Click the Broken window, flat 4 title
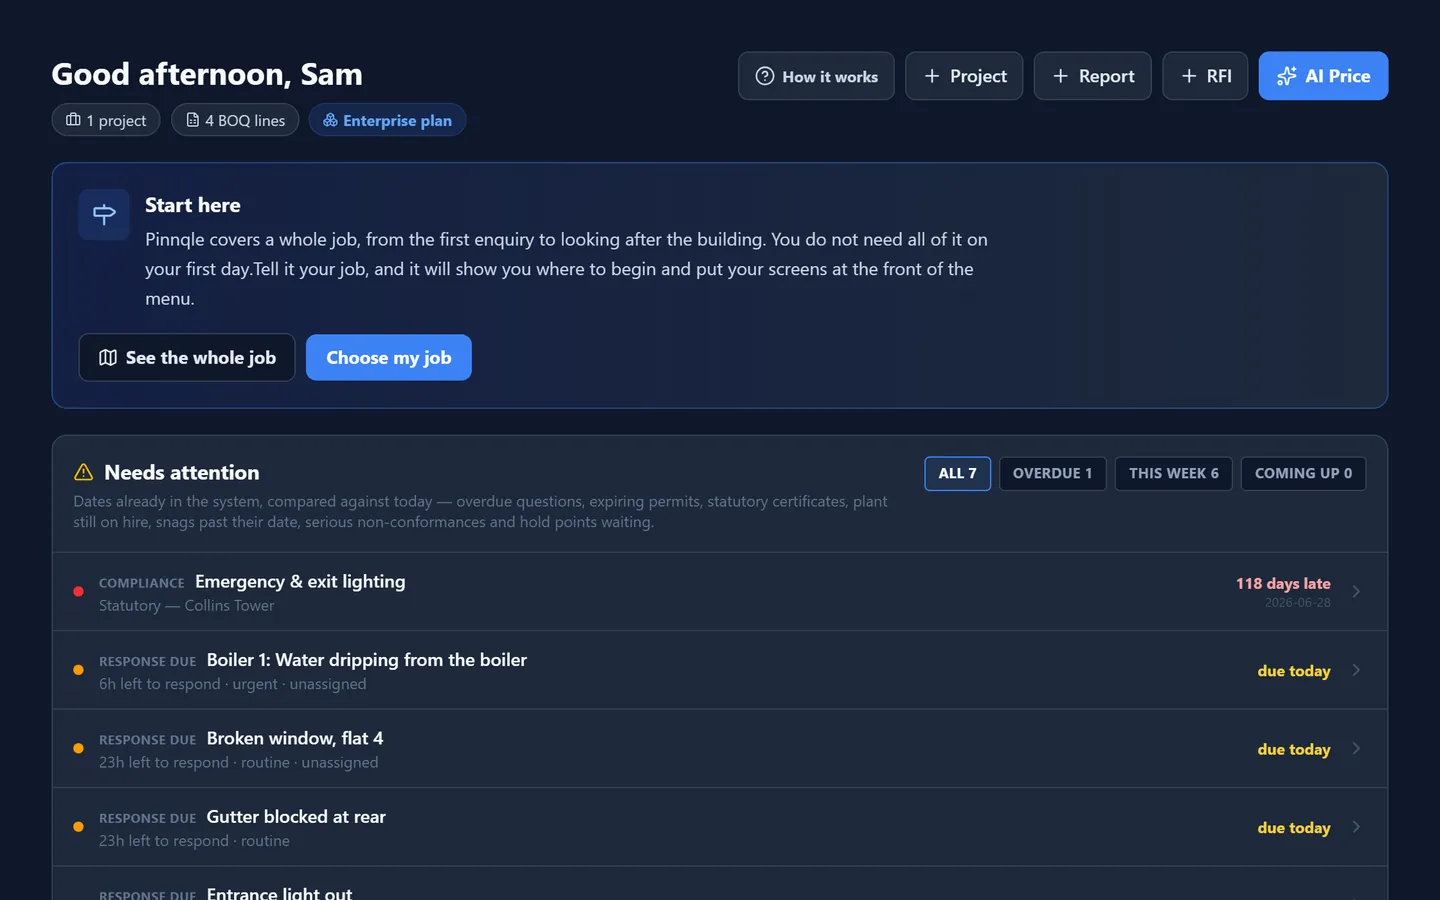Screen dimensions: 1440x900 (x=295, y=738)
